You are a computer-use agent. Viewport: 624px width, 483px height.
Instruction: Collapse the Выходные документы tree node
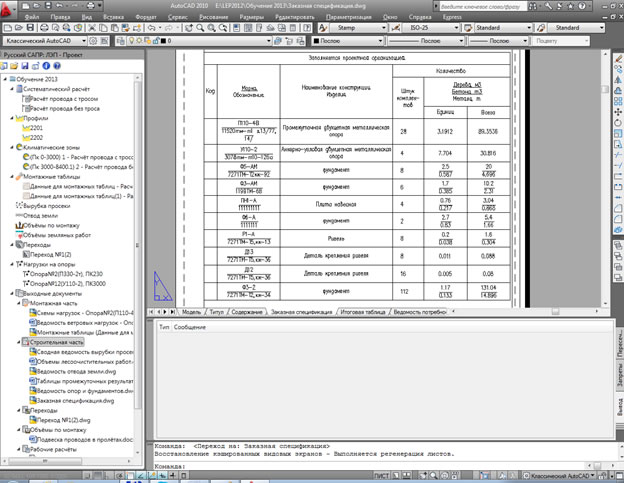click(12, 294)
